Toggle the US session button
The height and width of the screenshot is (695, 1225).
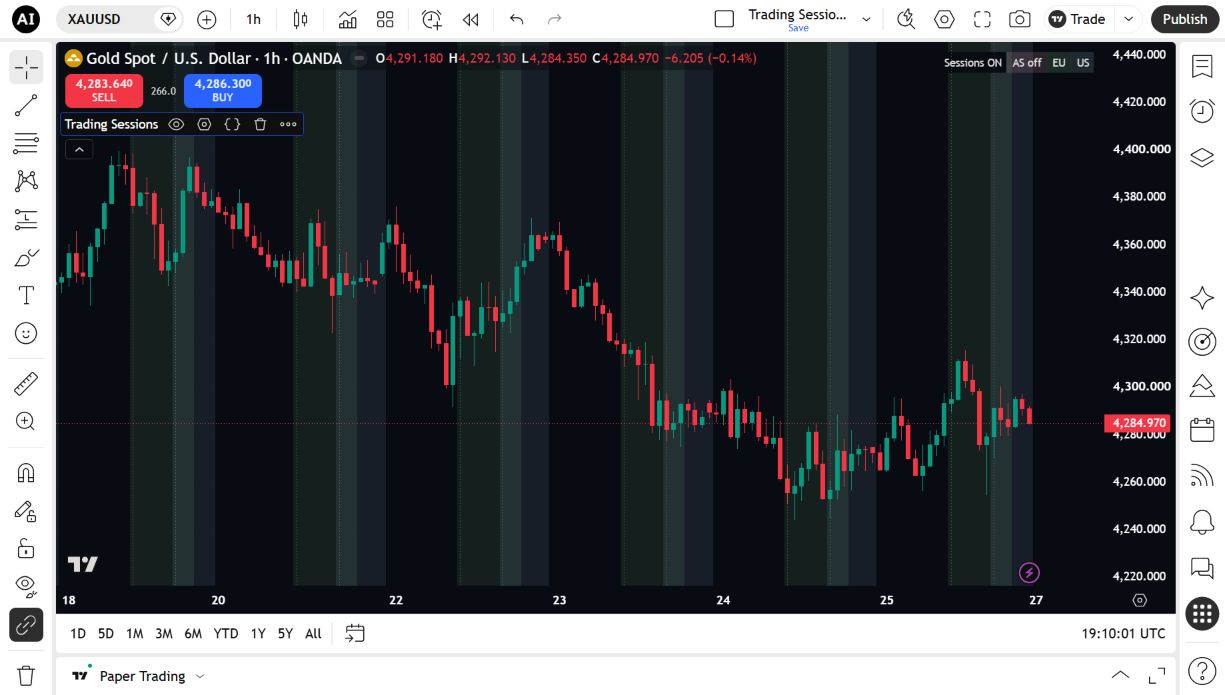(1083, 62)
